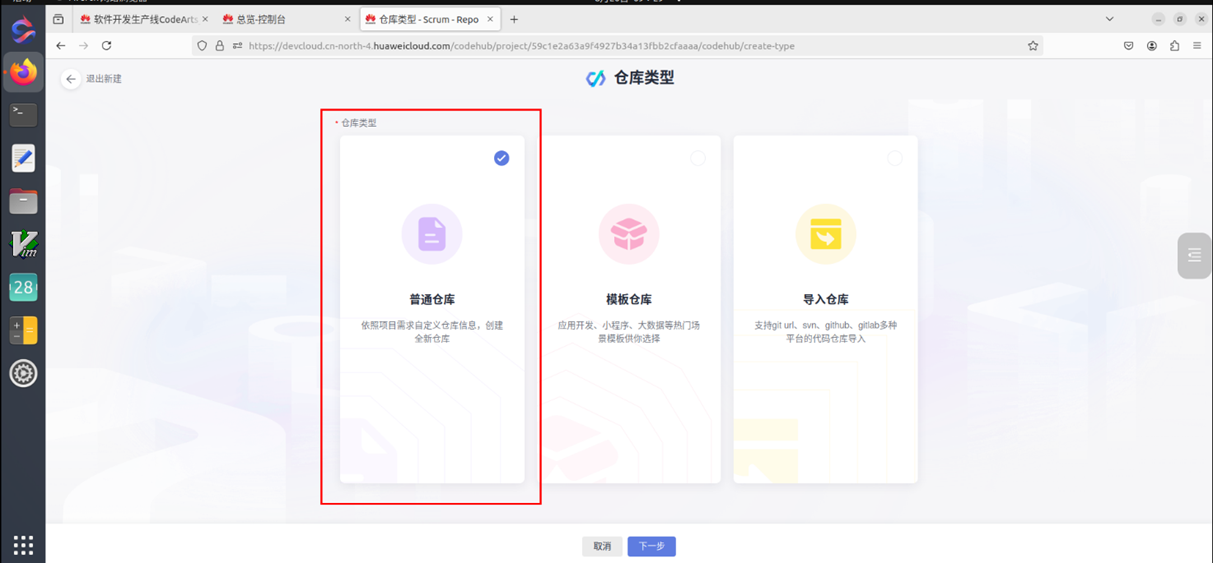
Task: Open the Firefox View tab overview icon
Action: (58, 19)
